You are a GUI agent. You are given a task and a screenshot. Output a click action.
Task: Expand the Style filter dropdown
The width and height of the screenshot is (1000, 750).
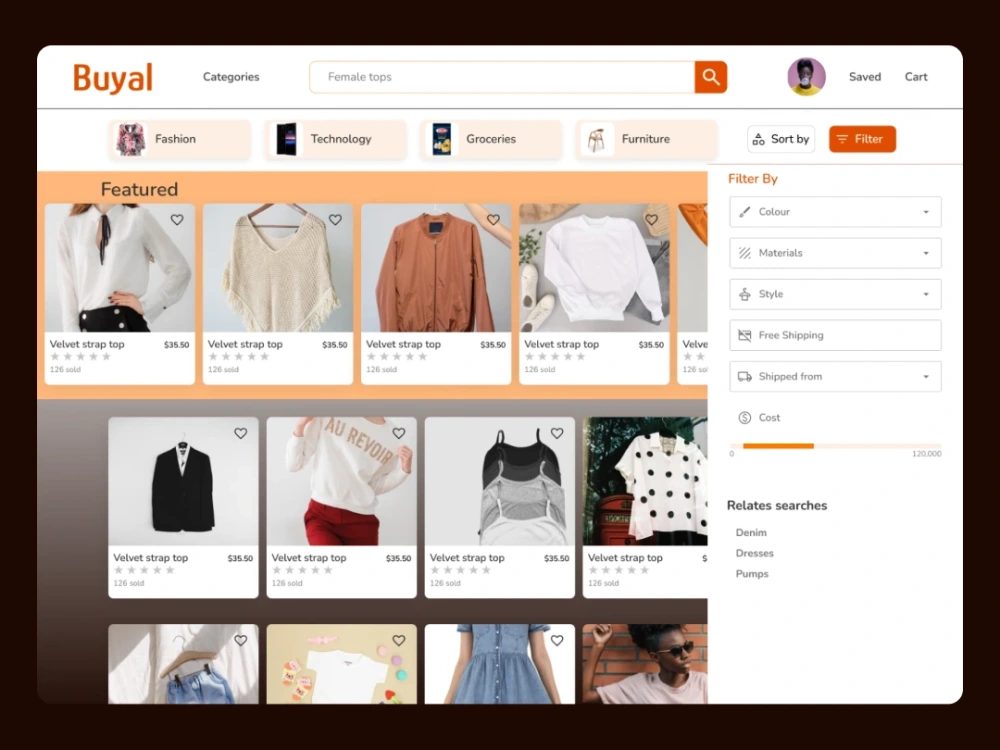(835, 294)
